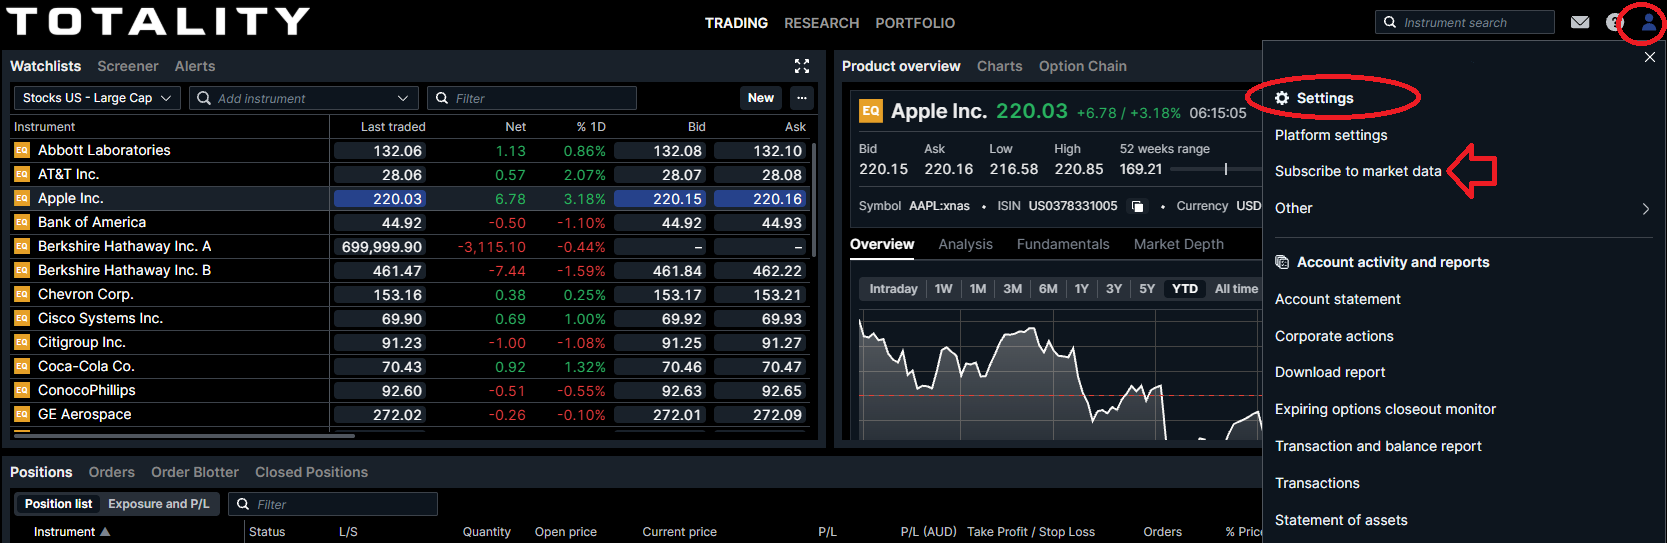Open Subscribe to market data
Viewport: 1667px width, 543px height.
(x=1358, y=171)
